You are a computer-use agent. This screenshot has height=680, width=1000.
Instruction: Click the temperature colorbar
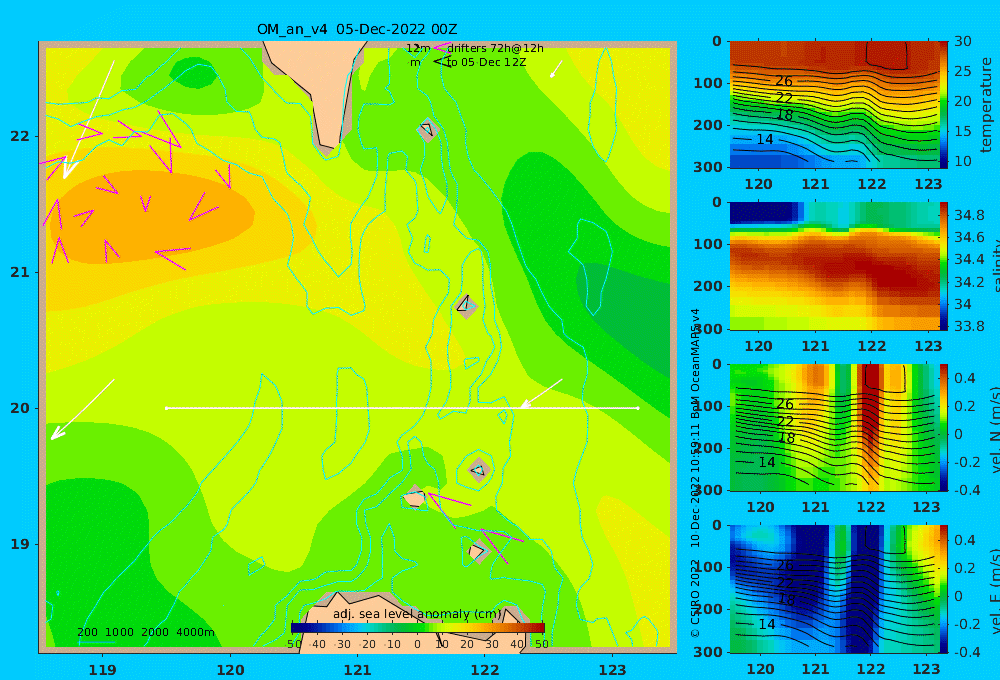(944, 105)
